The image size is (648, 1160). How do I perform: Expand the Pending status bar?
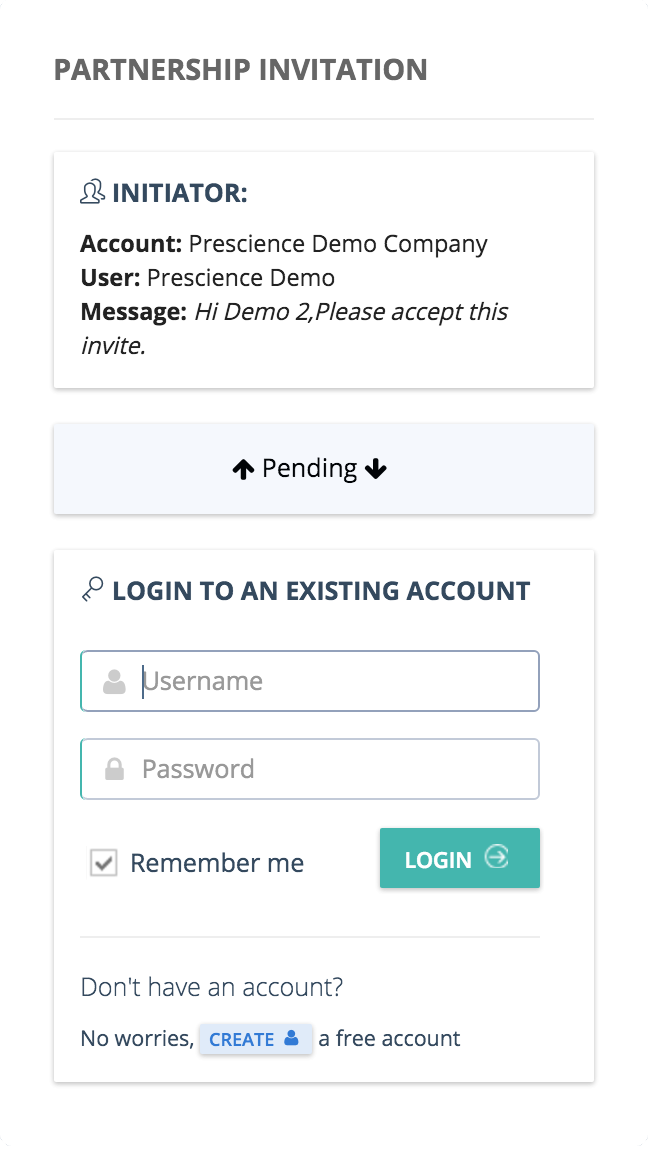[x=324, y=468]
